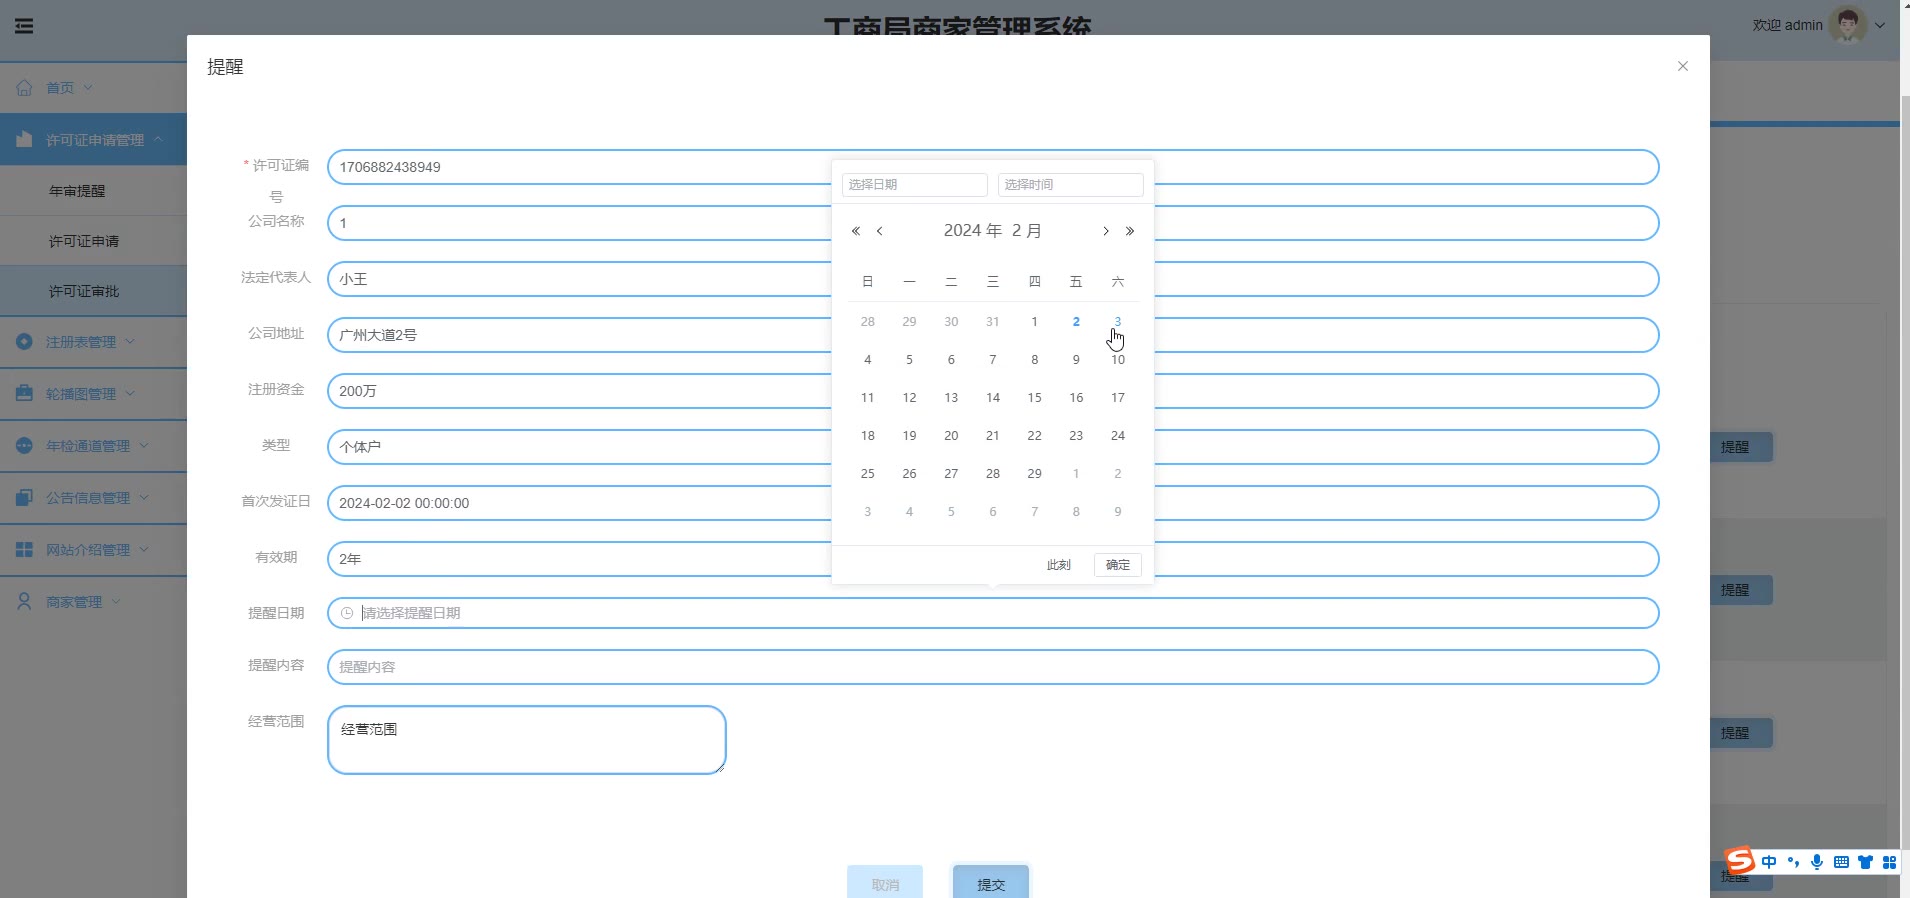Click the 许可证申请管理 sidebar icon
1910x898 pixels.
point(24,140)
